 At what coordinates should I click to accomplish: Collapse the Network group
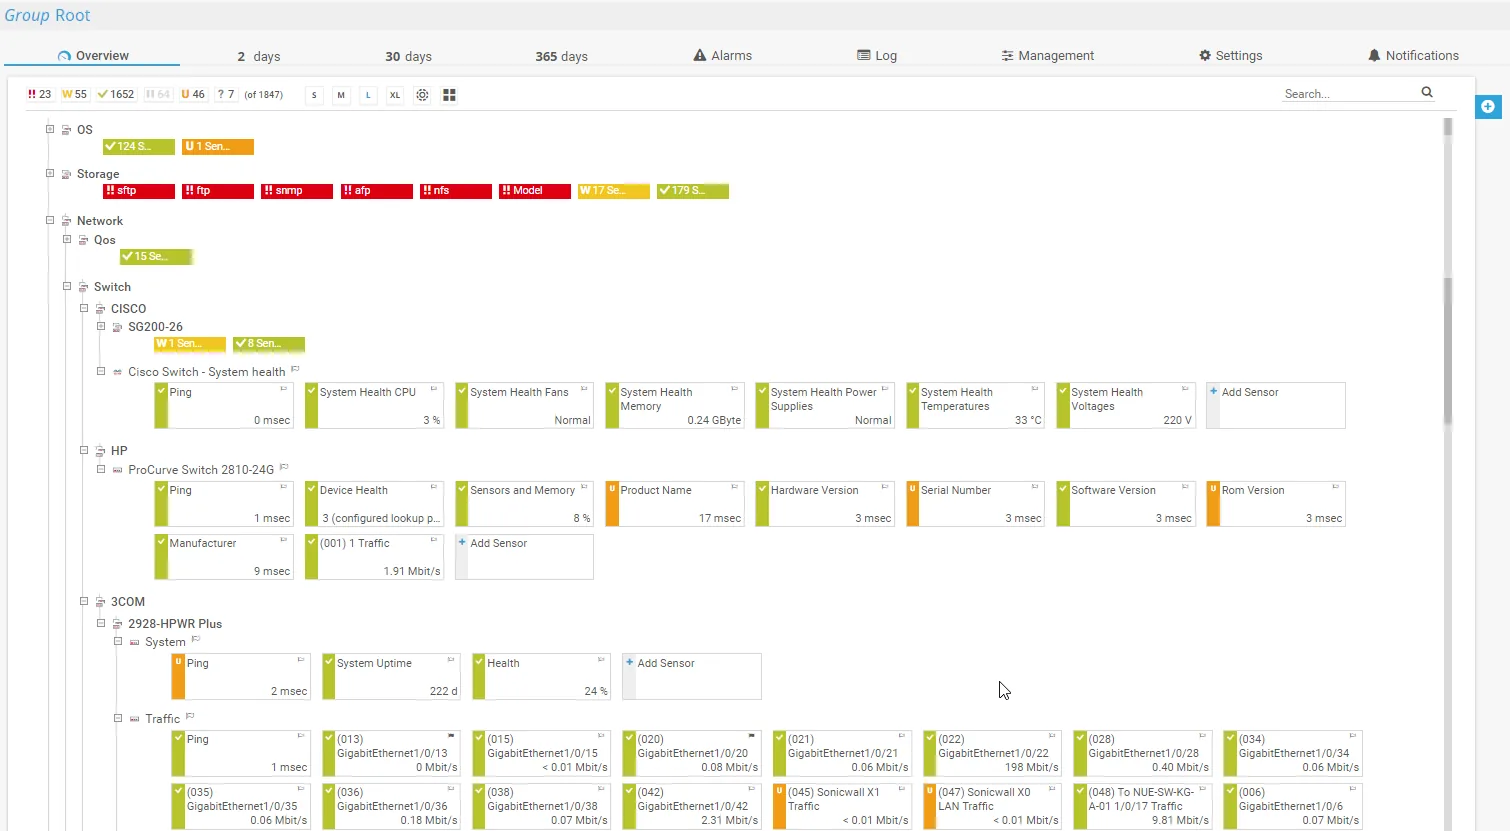tap(49, 220)
